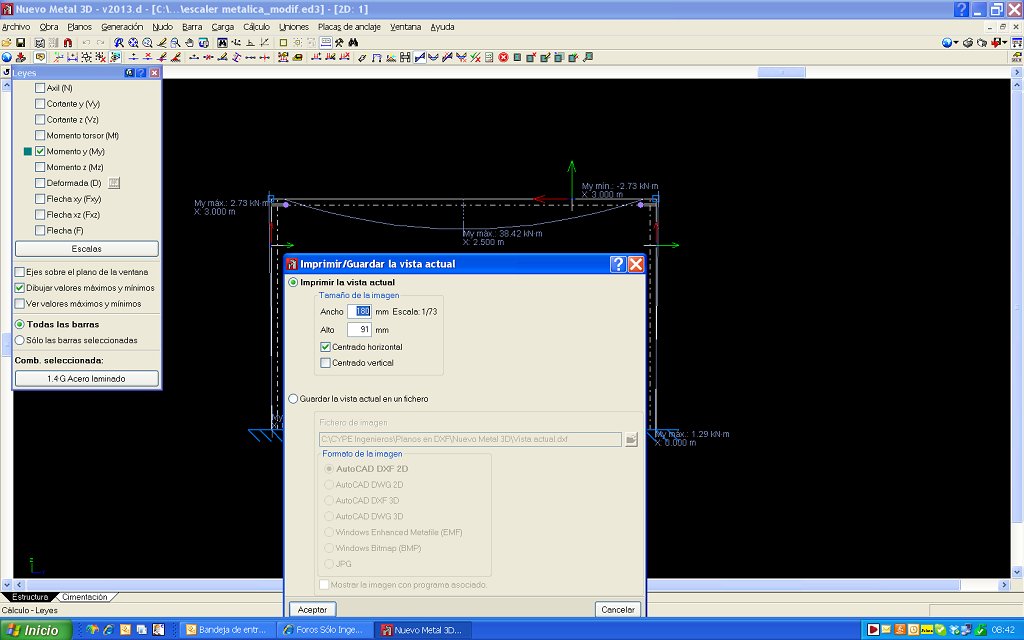Click the printer icon at top right toolbar

point(968,42)
